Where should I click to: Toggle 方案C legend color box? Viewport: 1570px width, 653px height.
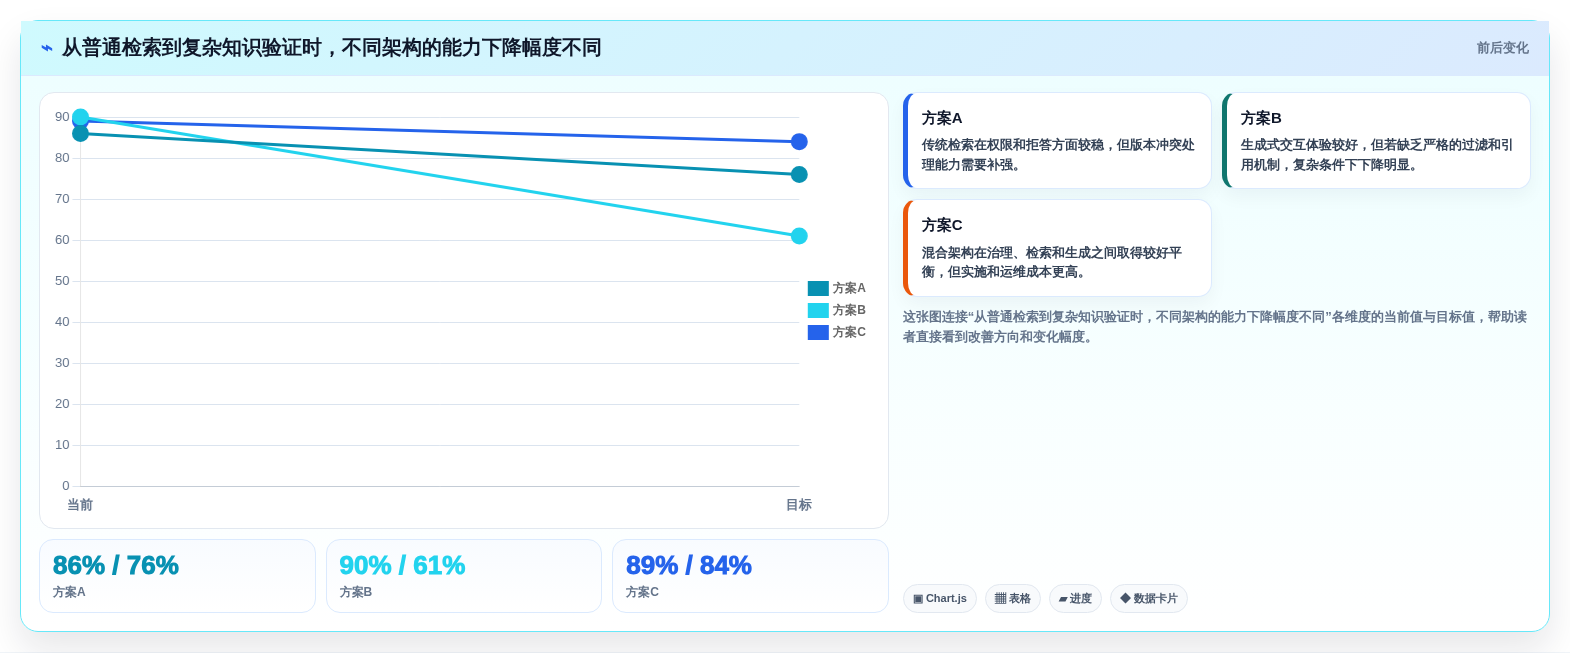click(x=818, y=332)
